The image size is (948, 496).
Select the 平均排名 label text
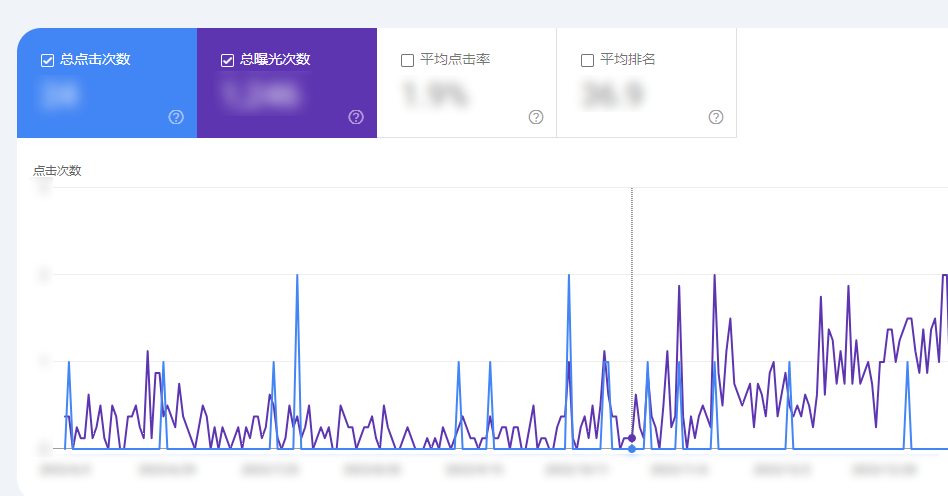[x=628, y=59]
